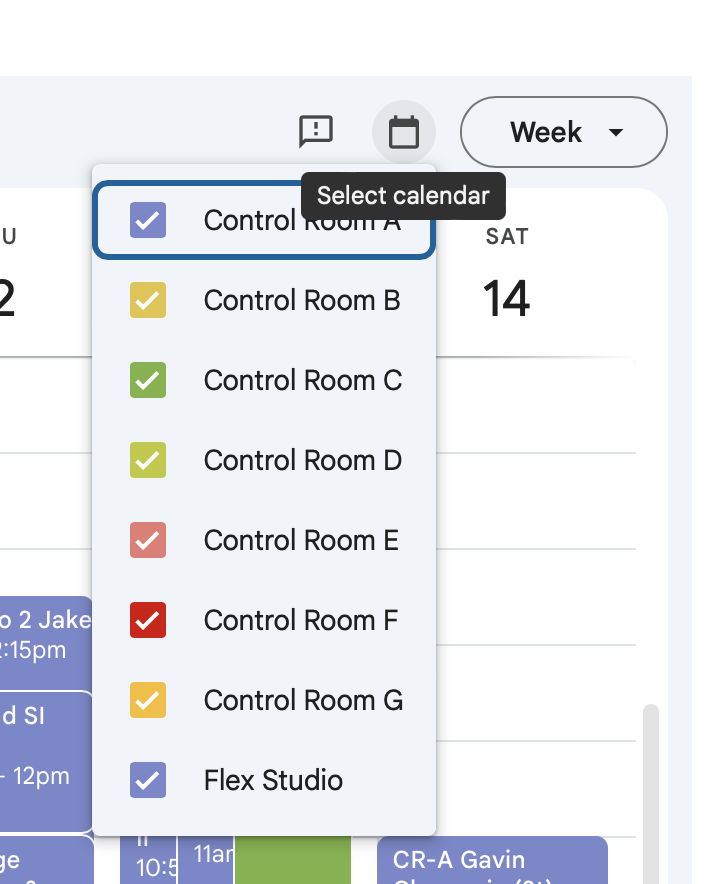Toggle the Control Room B checkbox
The image size is (710, 884).
147,300
